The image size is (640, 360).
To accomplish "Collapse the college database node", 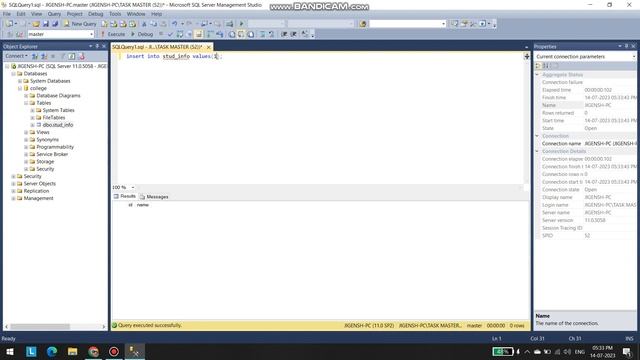I will [x=20, y=89].
